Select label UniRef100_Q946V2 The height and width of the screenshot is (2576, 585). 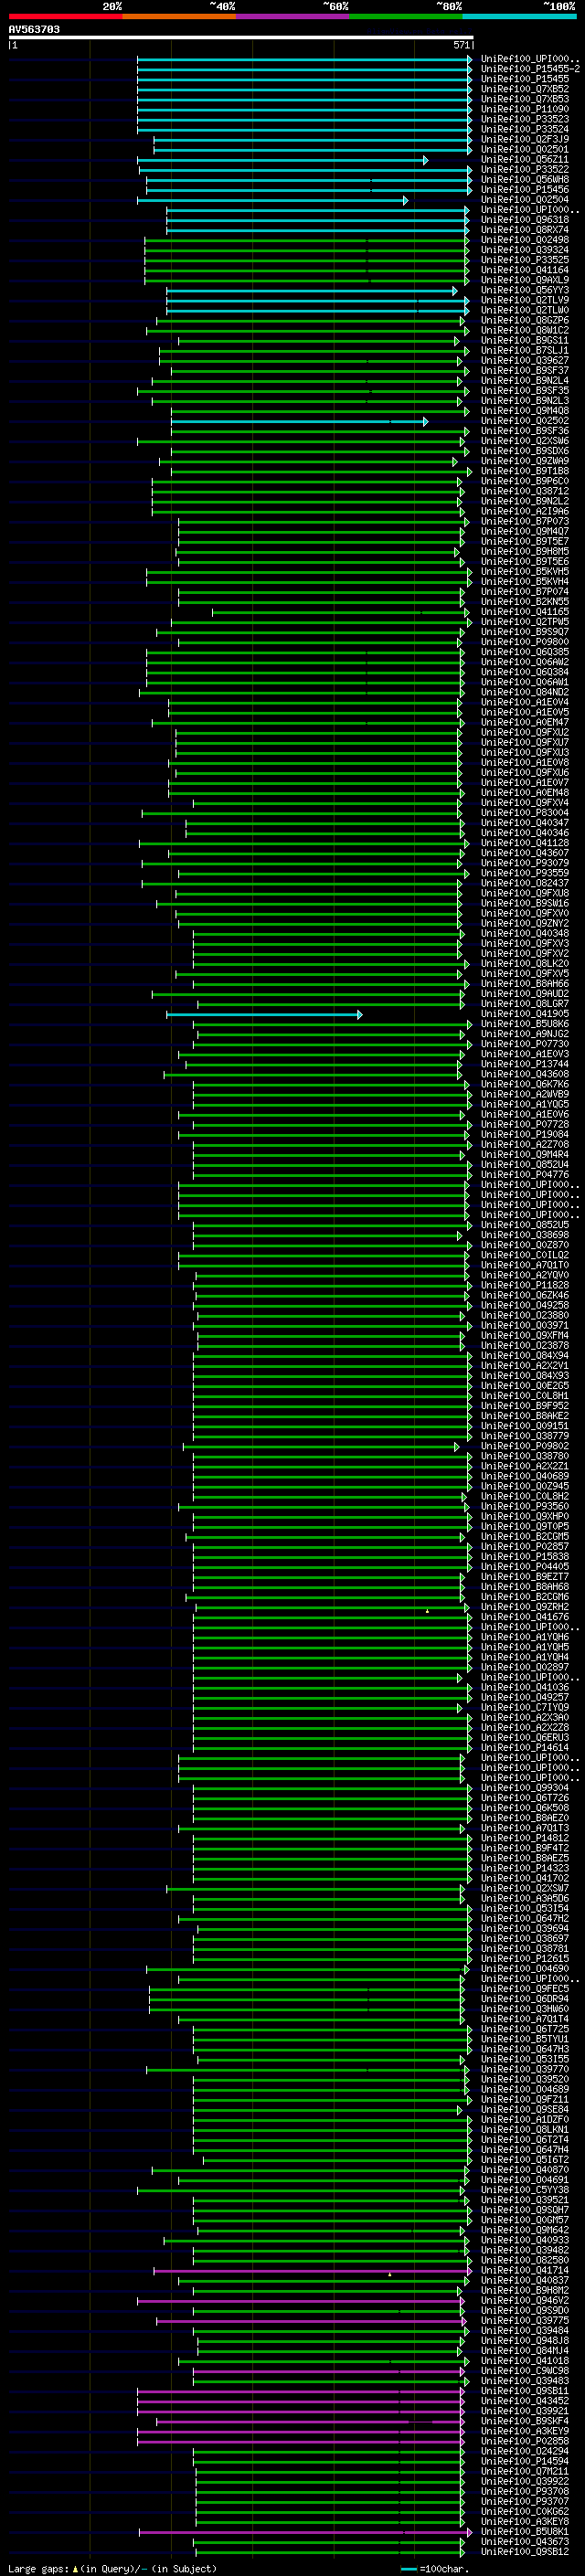(x=525, y=2300)
